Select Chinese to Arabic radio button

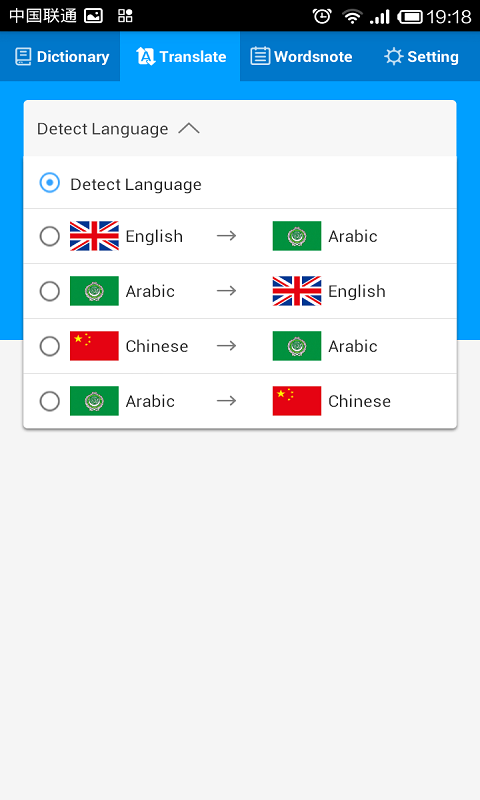coord(49,346)
